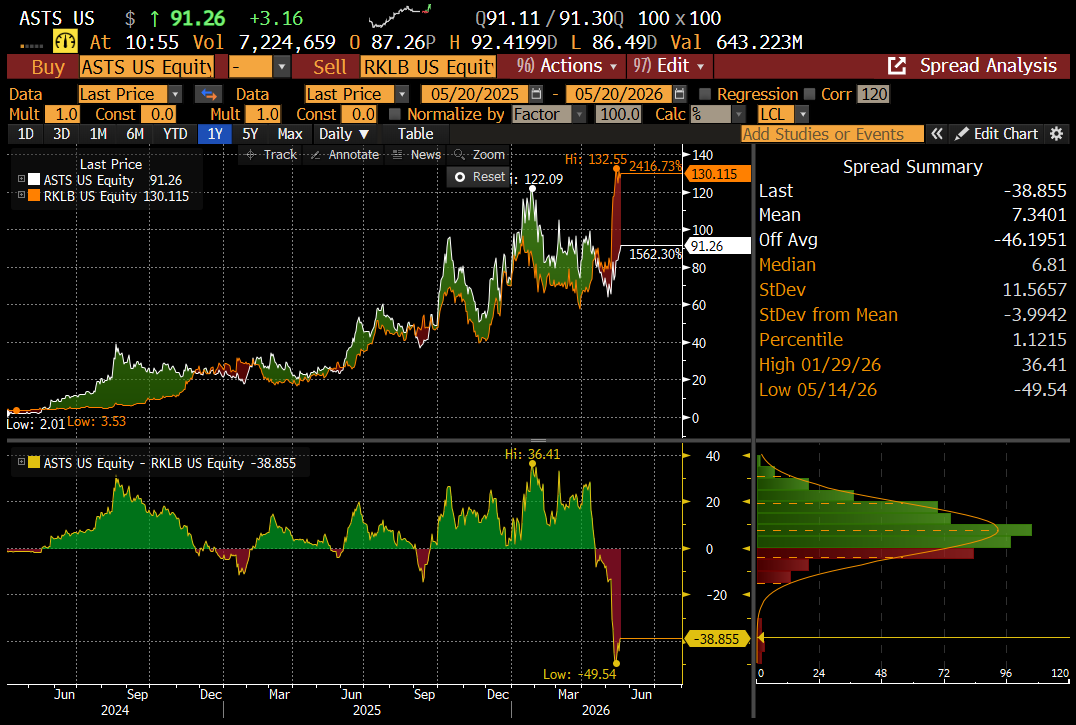This screenshot has width=1076, height=725.
Task: Click the intraday sparkline mini chart
Action: (400, 16)
